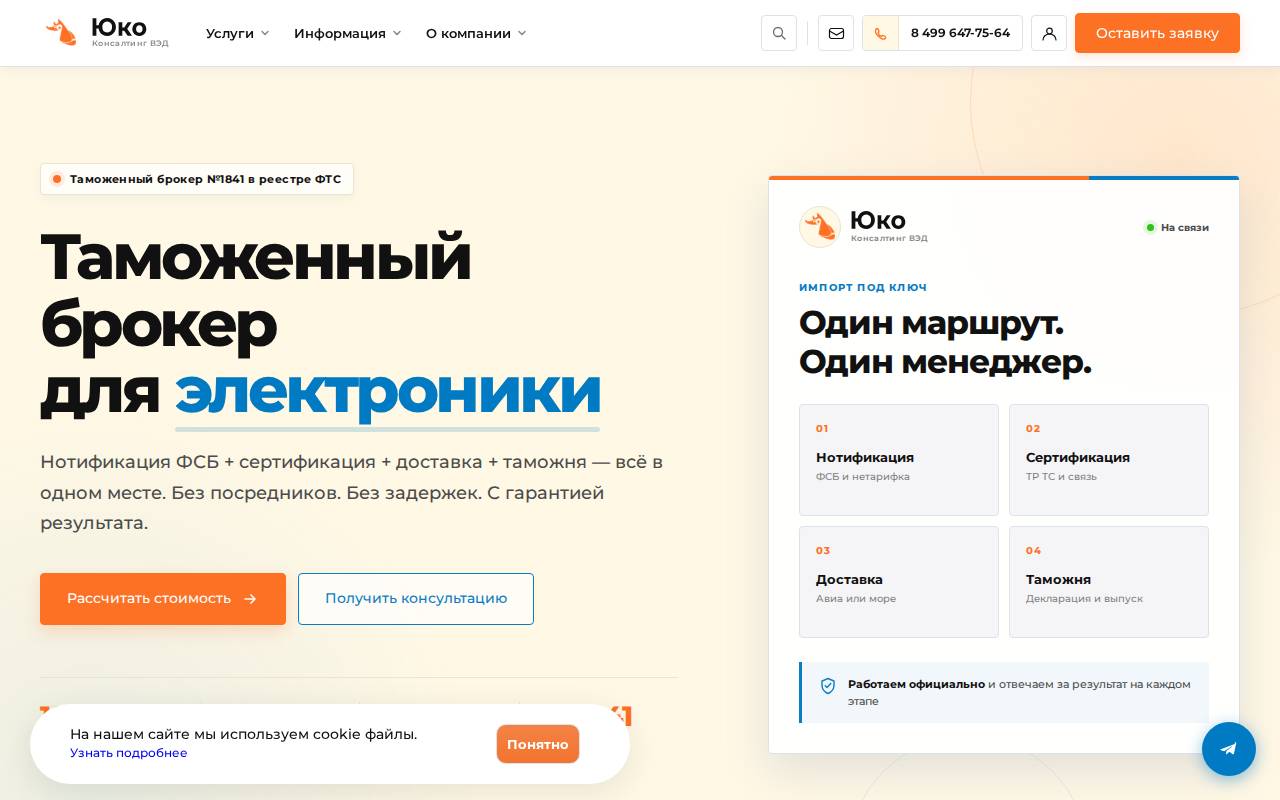Viewport: 1280px width, 800px height.
Task: Accept cookies with Понятно button
Action: [x=538, y=744]
